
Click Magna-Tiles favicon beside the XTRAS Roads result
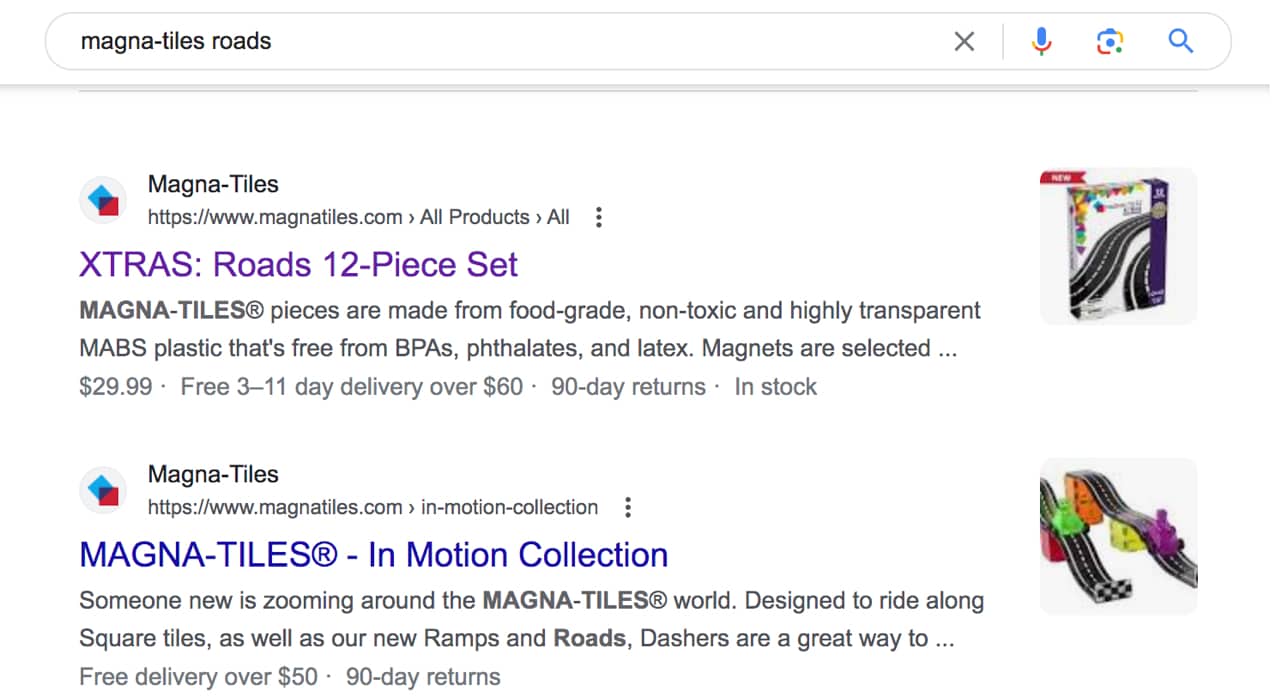coord(104,200)
